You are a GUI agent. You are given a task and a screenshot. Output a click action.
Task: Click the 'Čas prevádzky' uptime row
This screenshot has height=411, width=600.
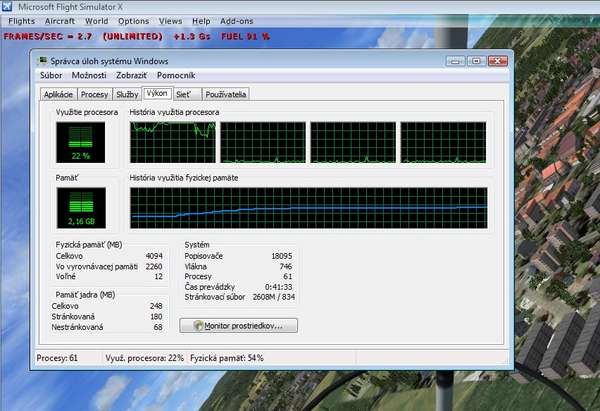[x=238, y=287]
